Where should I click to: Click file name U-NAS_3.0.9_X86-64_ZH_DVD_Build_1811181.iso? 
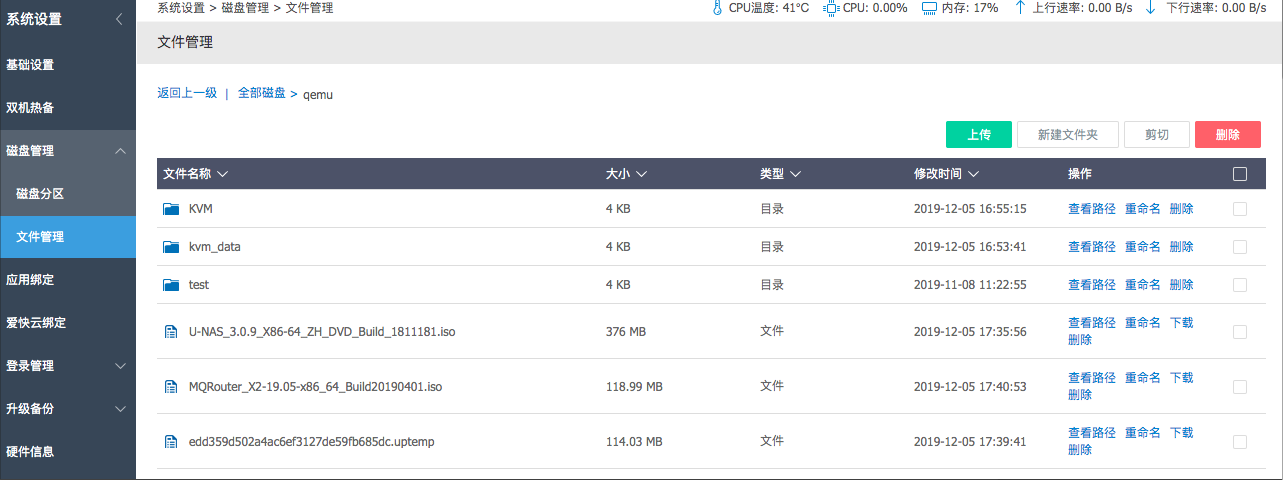pyautogui.click(x=322, y=331)
